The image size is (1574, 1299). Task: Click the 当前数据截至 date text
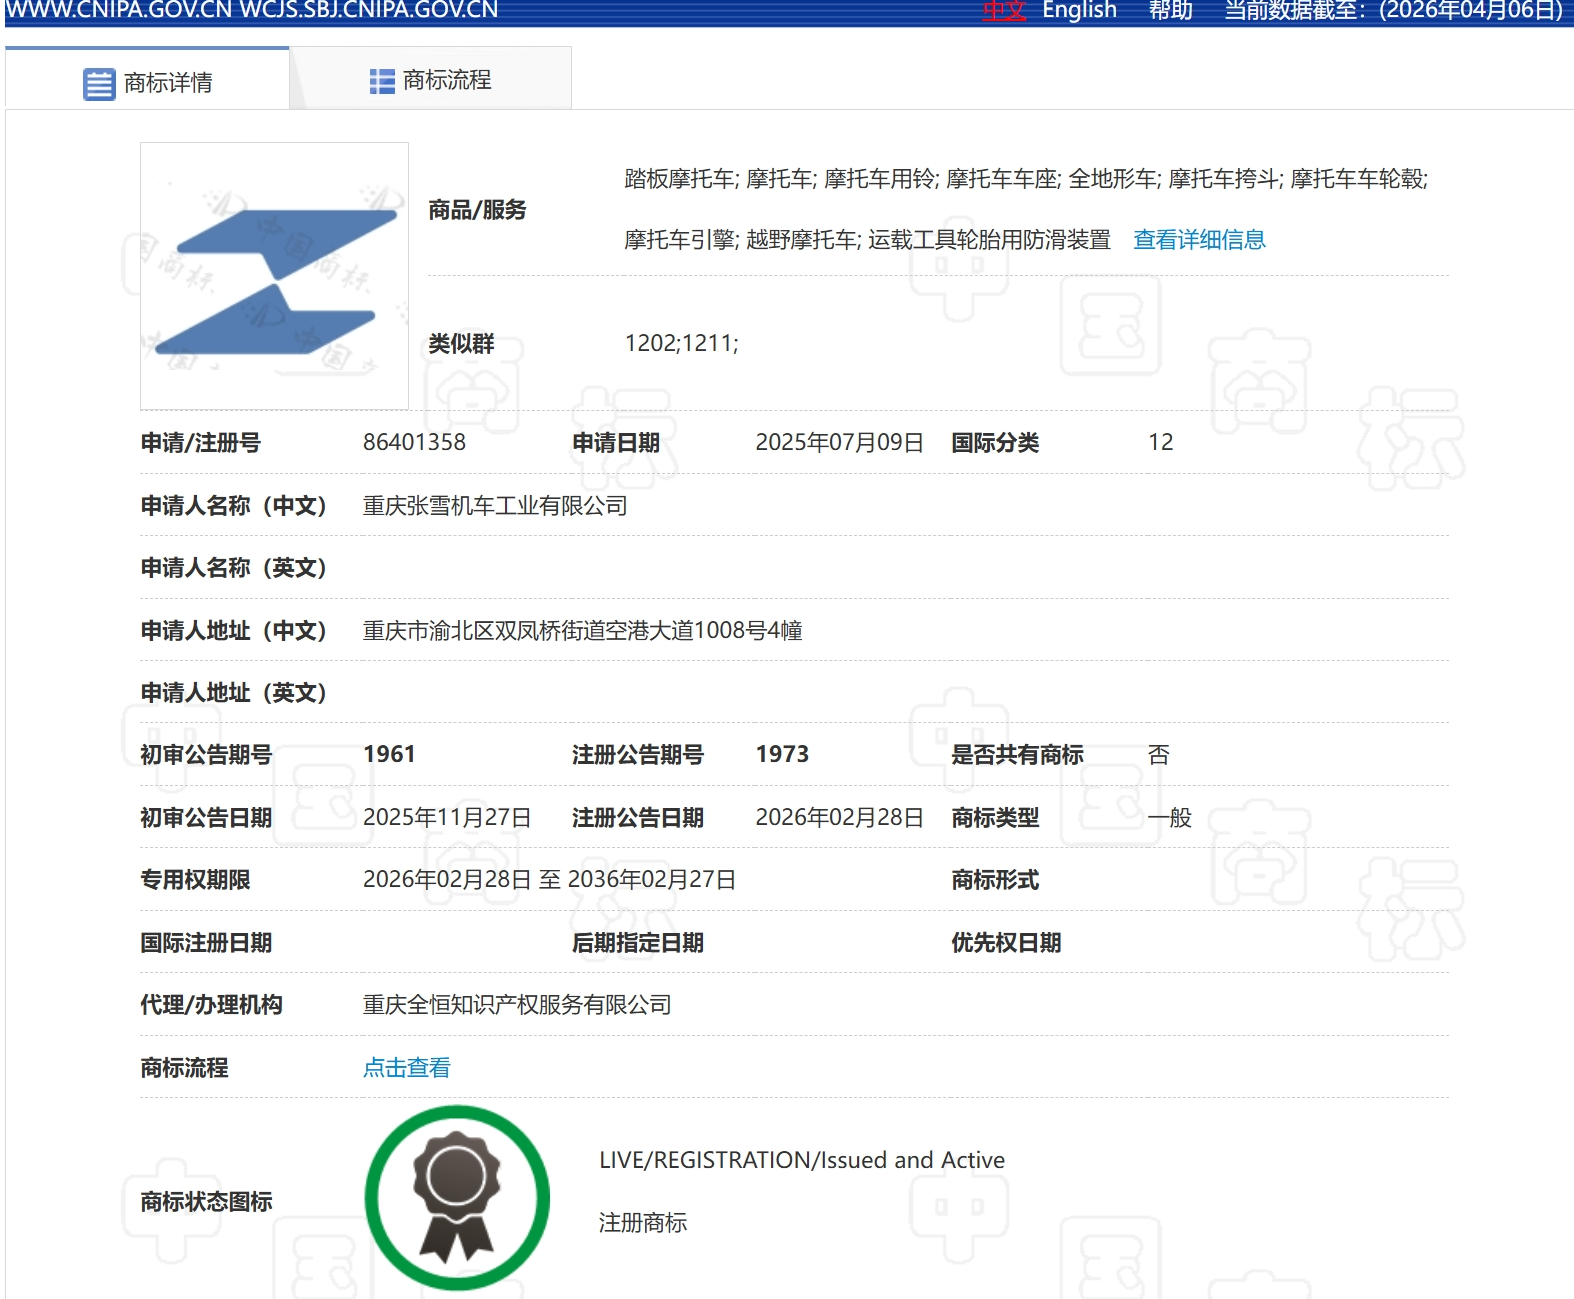click(x=1394, y=10)
